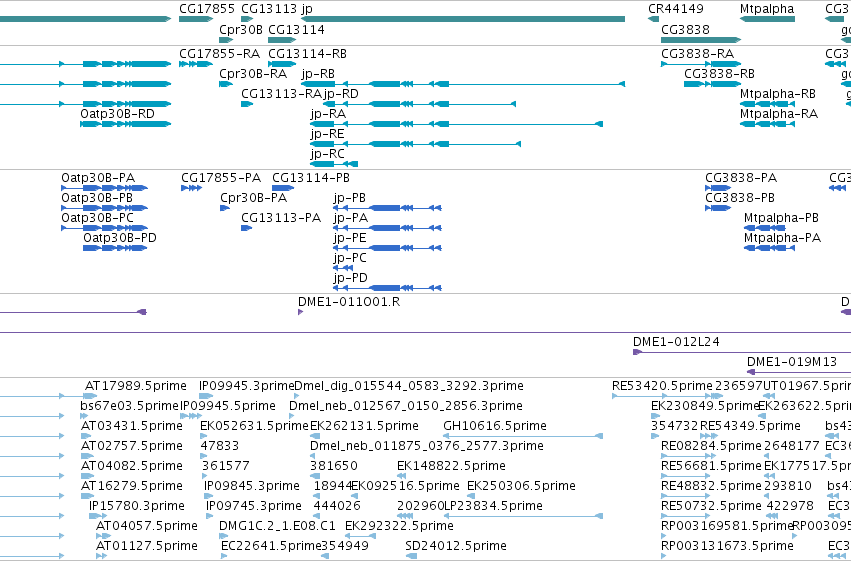Image resolution: width=851 pixels, height=561 pixels.
Task: Select the EK052631.5prime EST
Action: 204,436
